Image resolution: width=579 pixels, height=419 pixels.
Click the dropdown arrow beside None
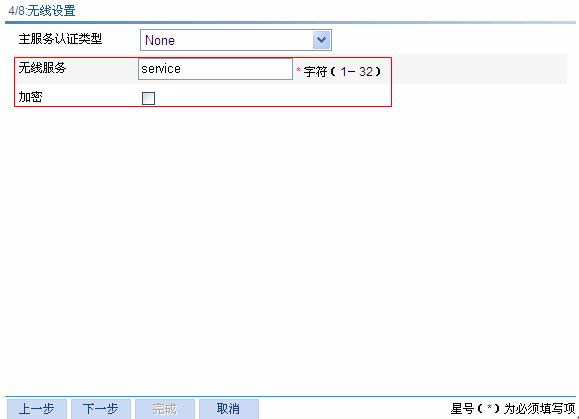tap(321, 40)
